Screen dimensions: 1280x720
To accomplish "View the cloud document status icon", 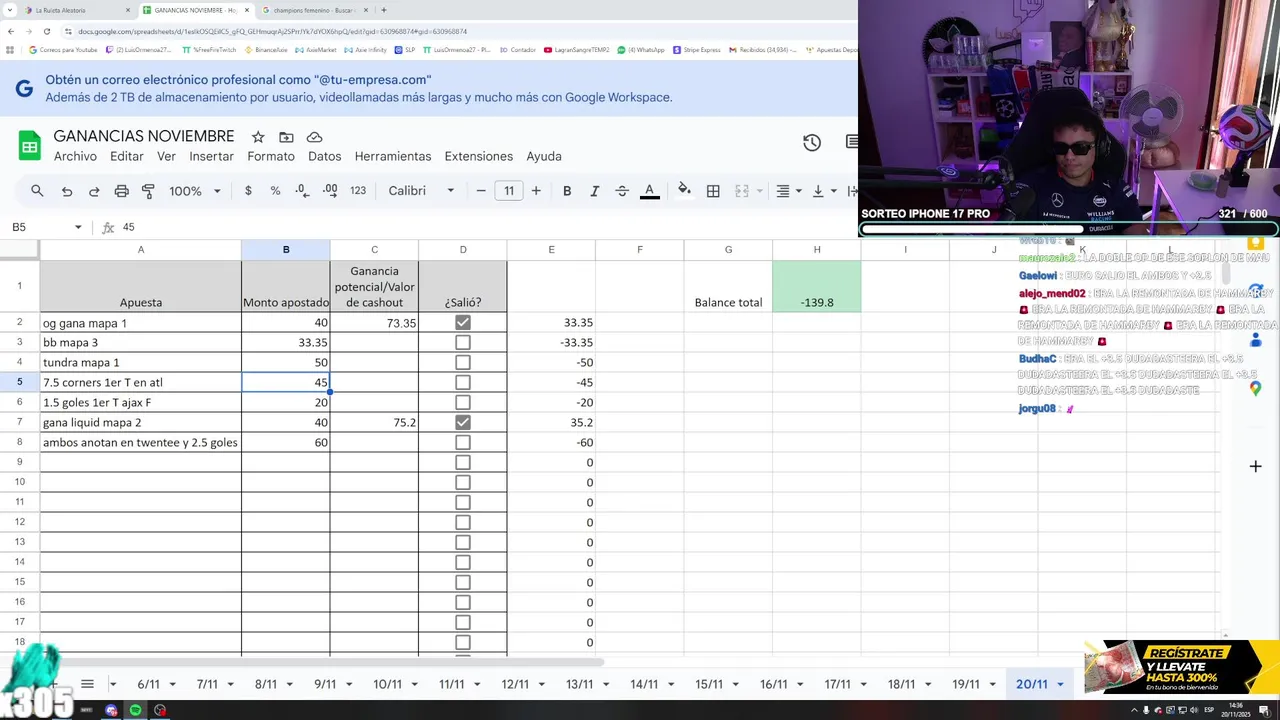I will (314, 137).
